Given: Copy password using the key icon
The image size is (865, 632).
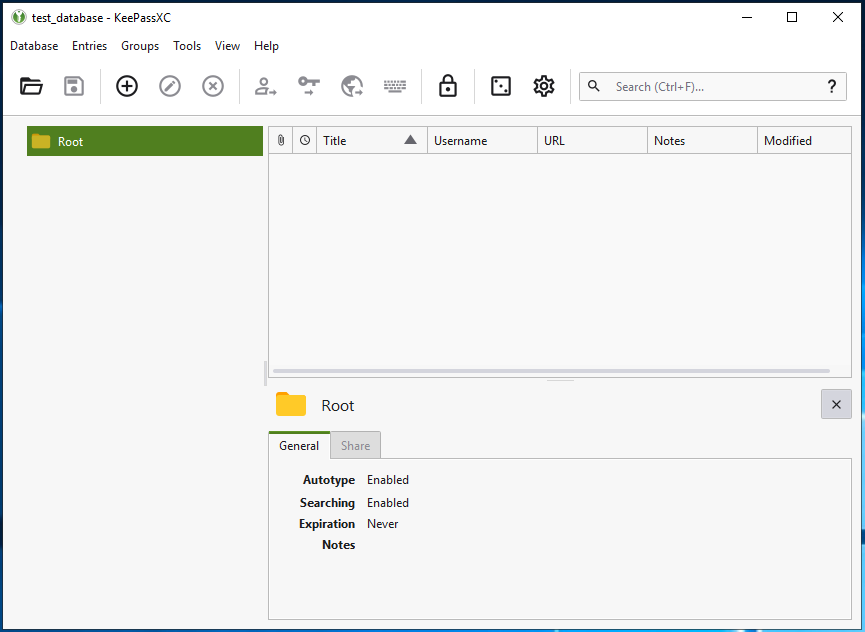Looking at the screenshot, I should [x=309, y=87].
